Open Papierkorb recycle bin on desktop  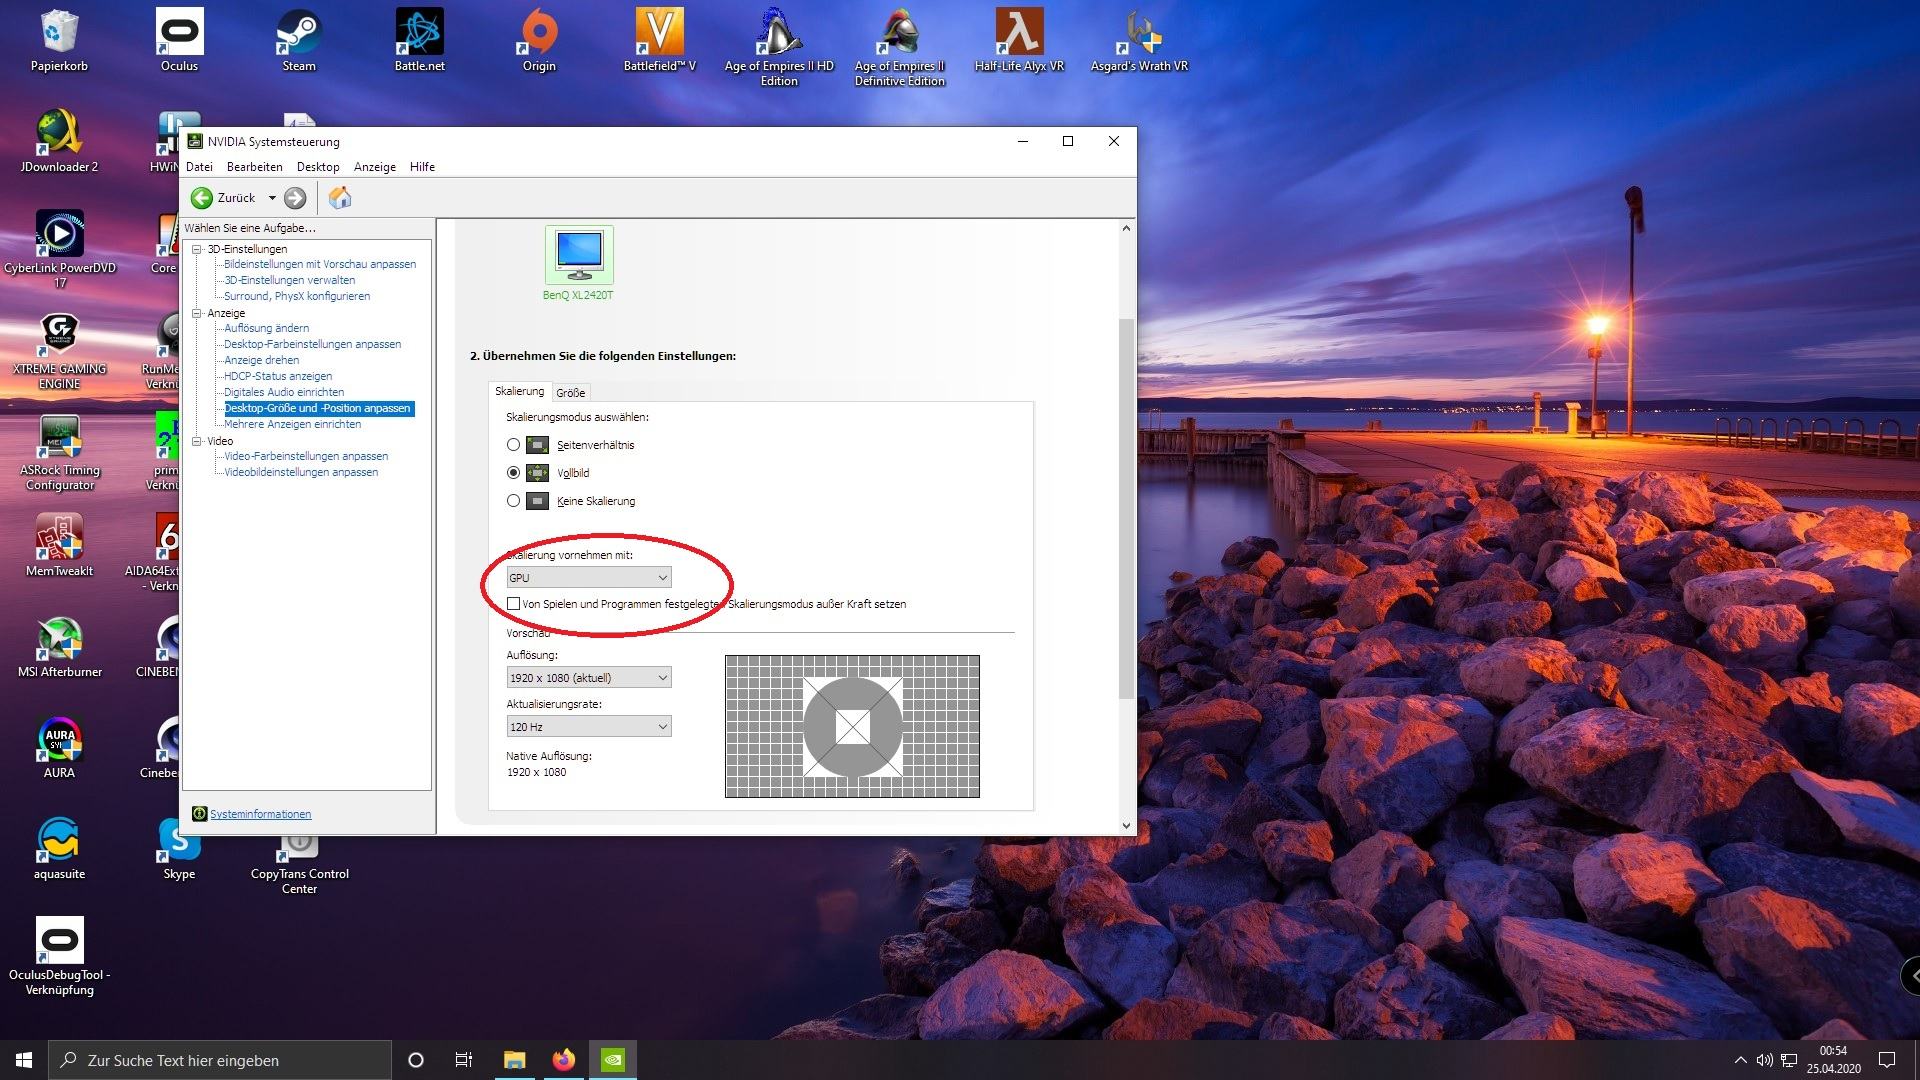(x=59, y=41)
